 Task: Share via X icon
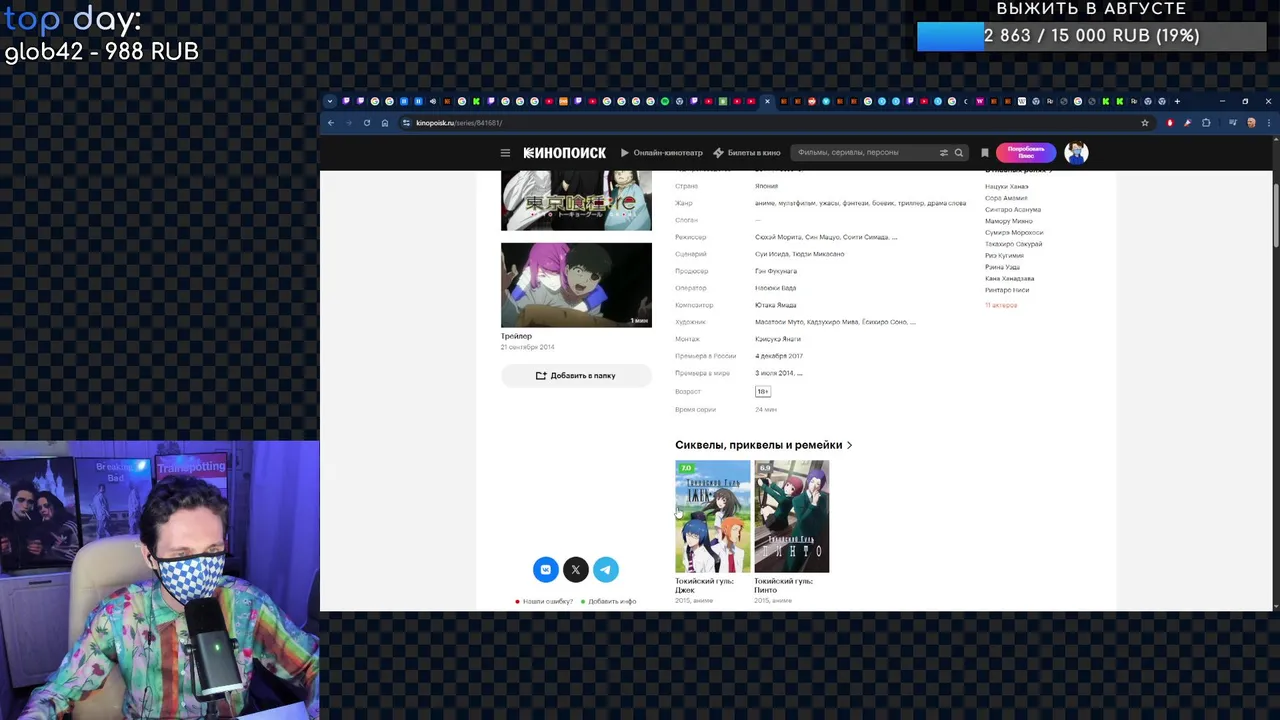(x=575, y=570)
